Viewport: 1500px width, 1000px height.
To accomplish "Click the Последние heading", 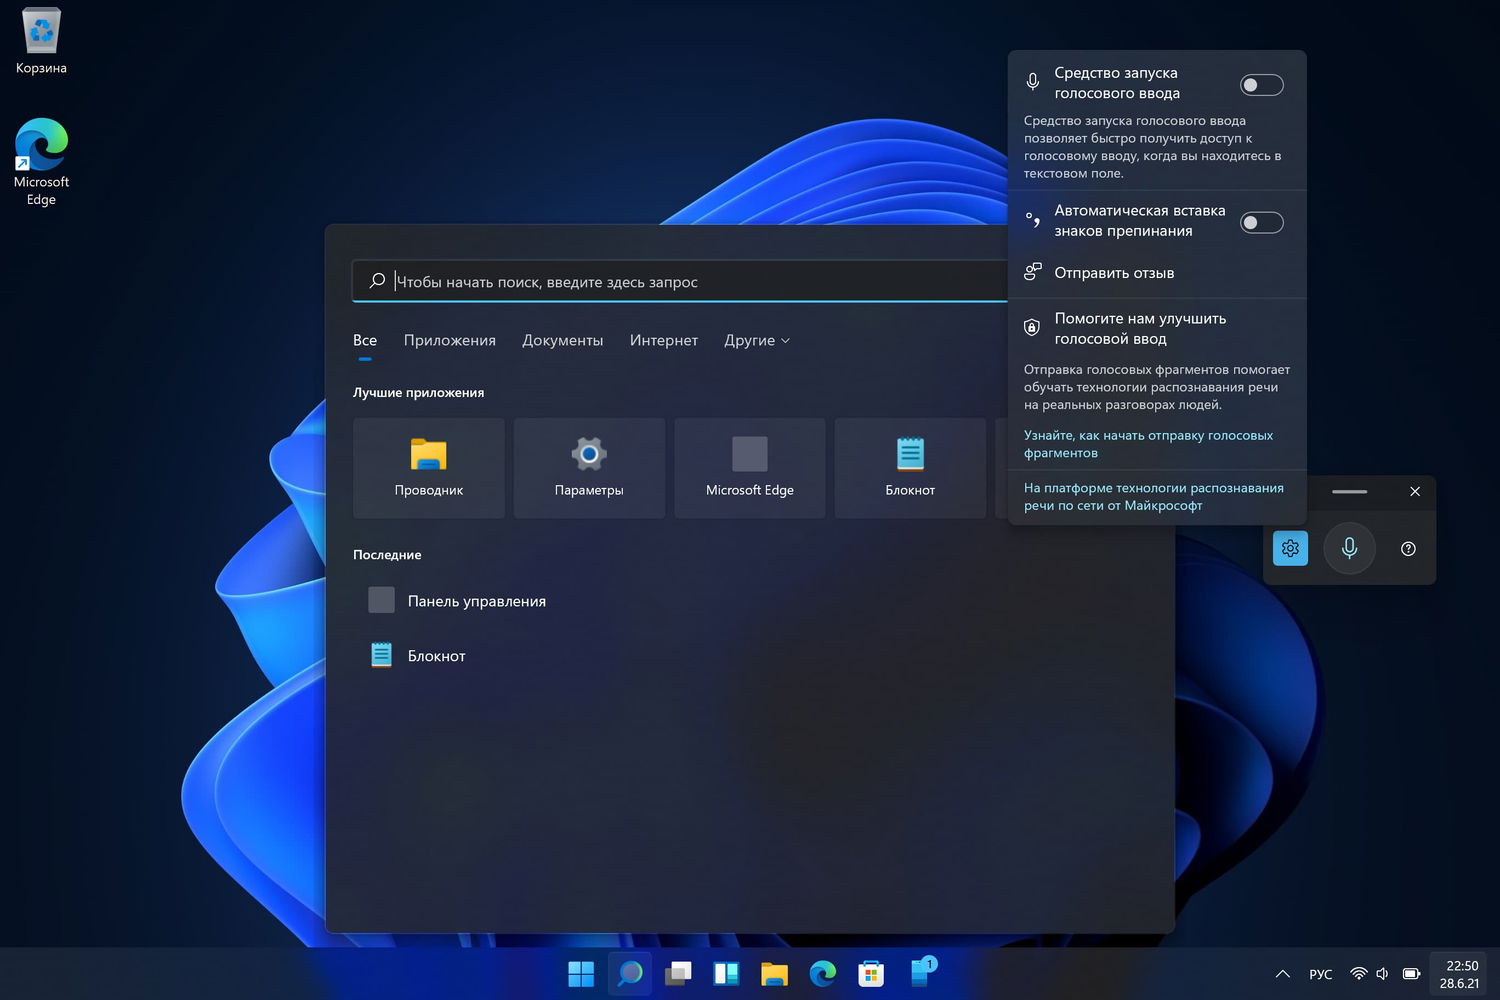I will (x=387, y=554).
